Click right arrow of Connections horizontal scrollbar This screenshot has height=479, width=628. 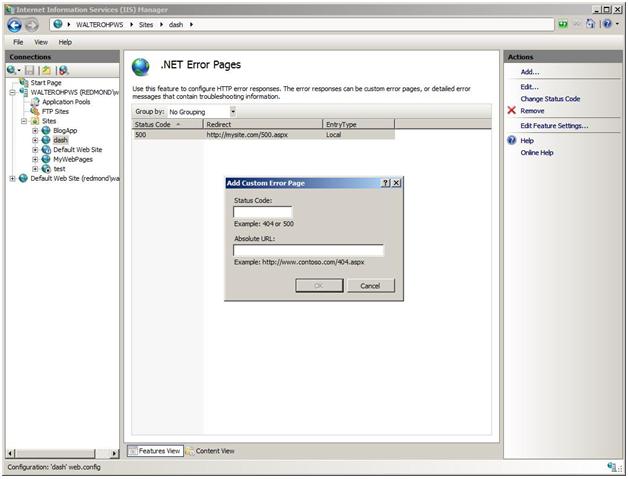click(x=115, y=453)
